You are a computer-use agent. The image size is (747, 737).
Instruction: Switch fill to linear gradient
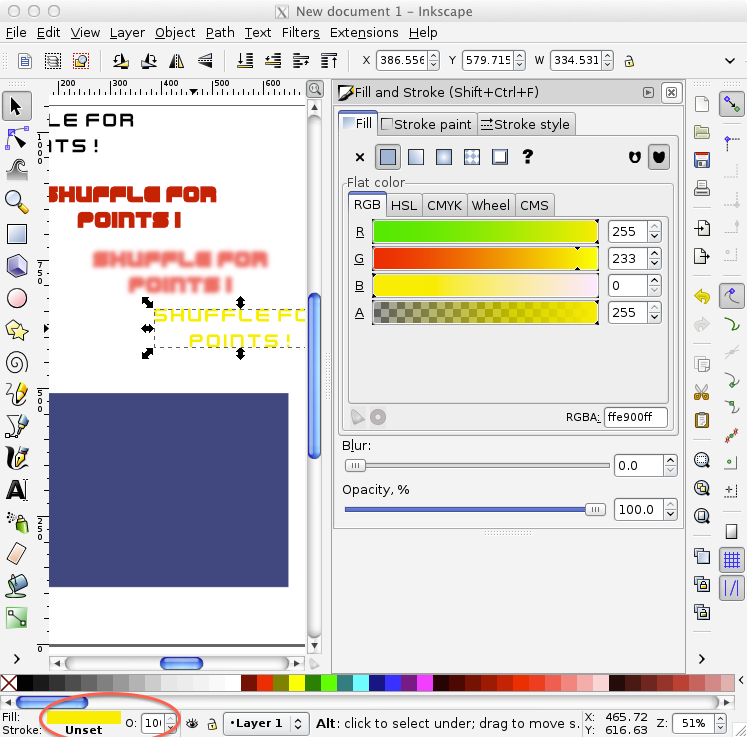pos(416,157)
